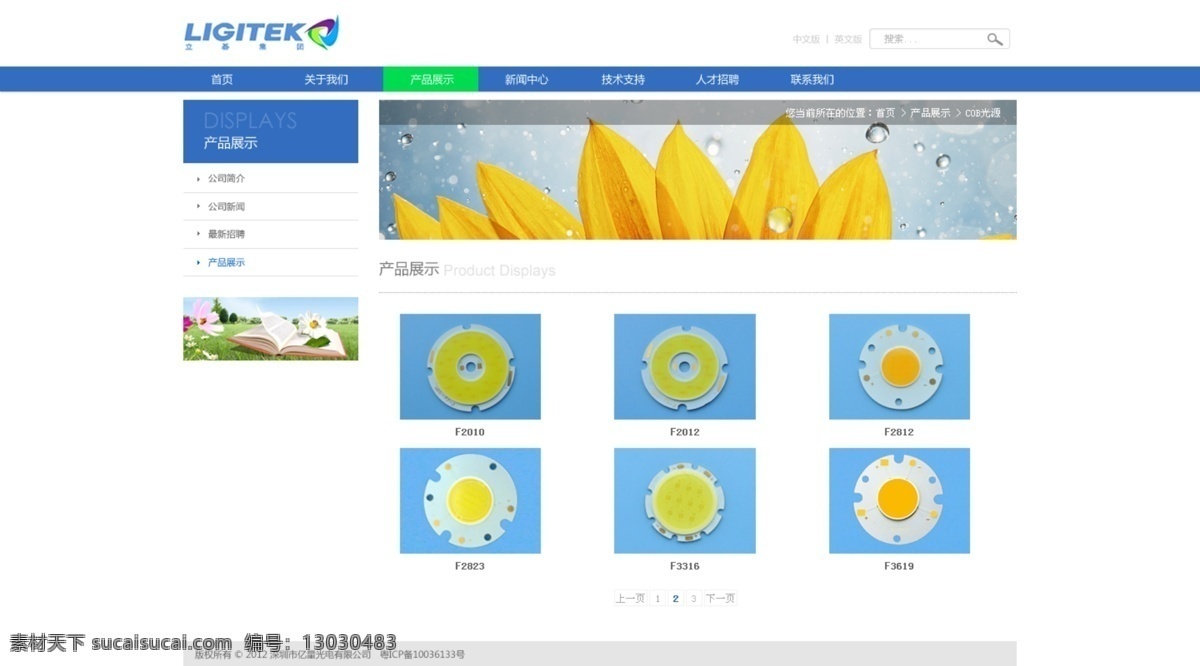The width and height of the screenshot is (1200, 666).
Task: Click COB光源 in the breadcrumb
Action: tap(982, 113)
